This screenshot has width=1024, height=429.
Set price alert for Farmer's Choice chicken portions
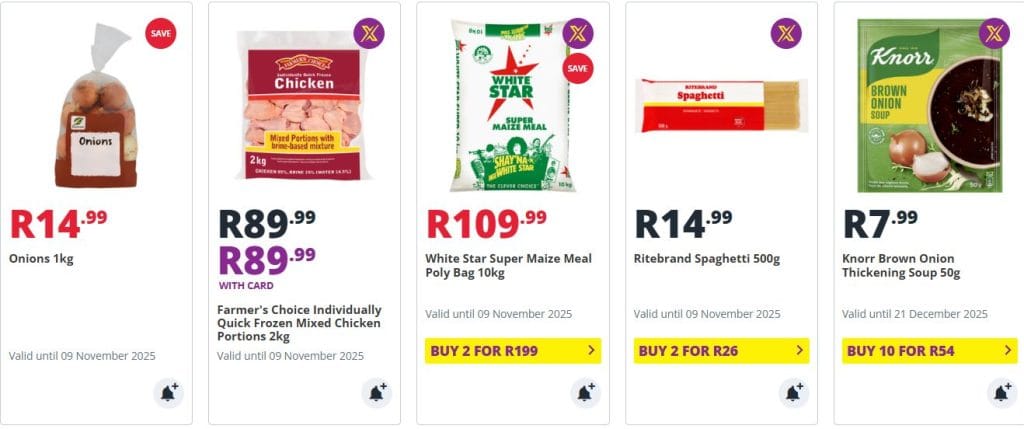(x=377, y=393)
